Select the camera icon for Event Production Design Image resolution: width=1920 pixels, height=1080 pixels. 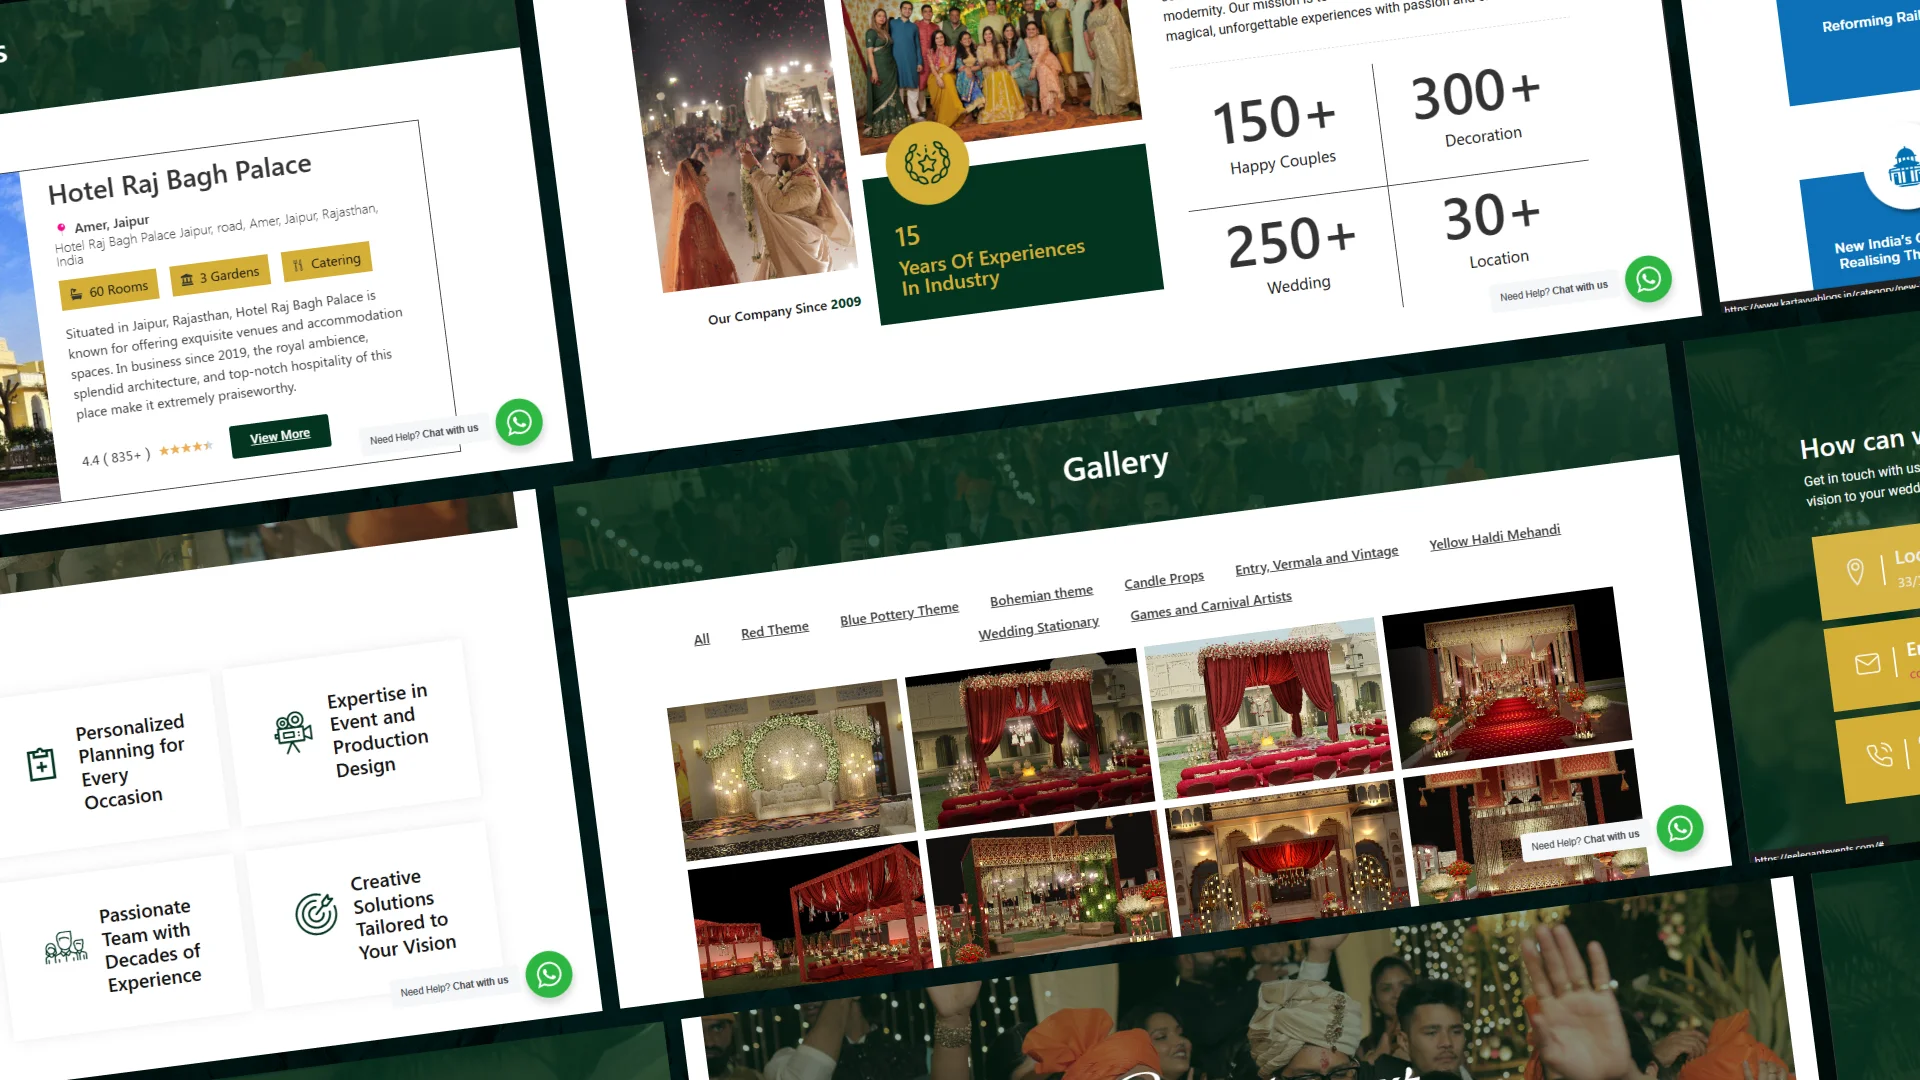coord(293,733)
